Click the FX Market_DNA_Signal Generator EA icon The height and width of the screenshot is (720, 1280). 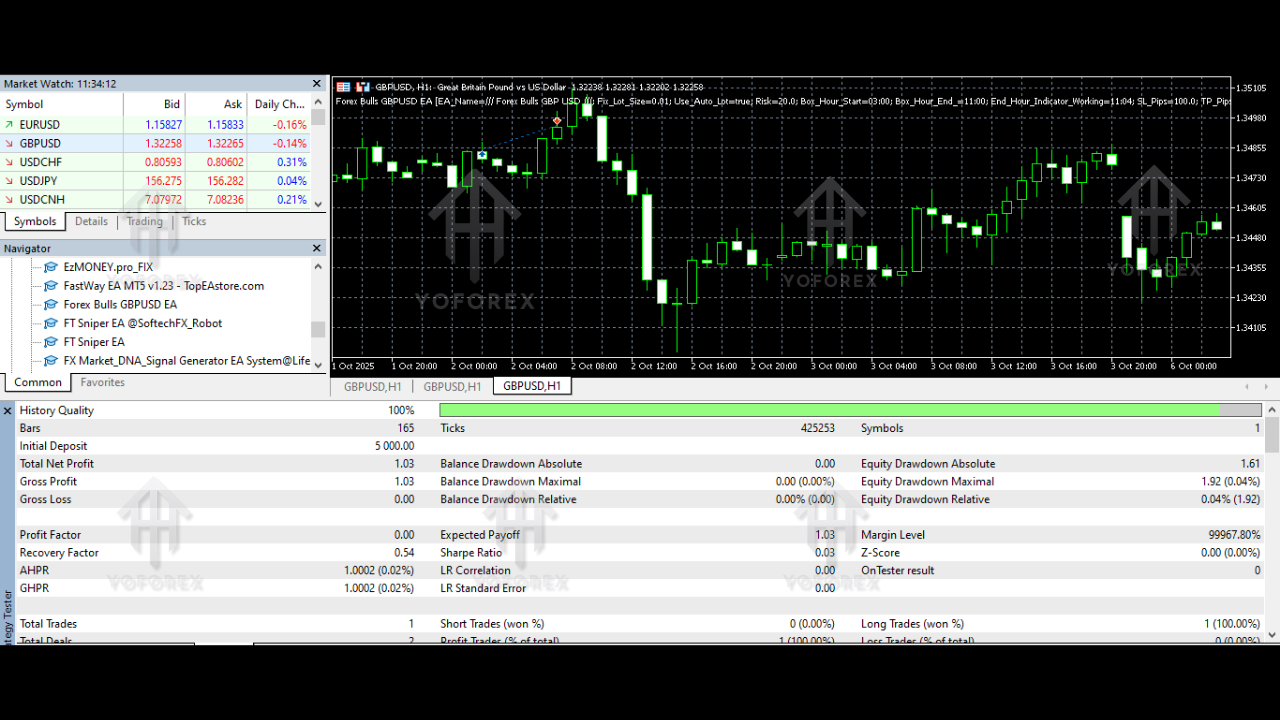50,360
